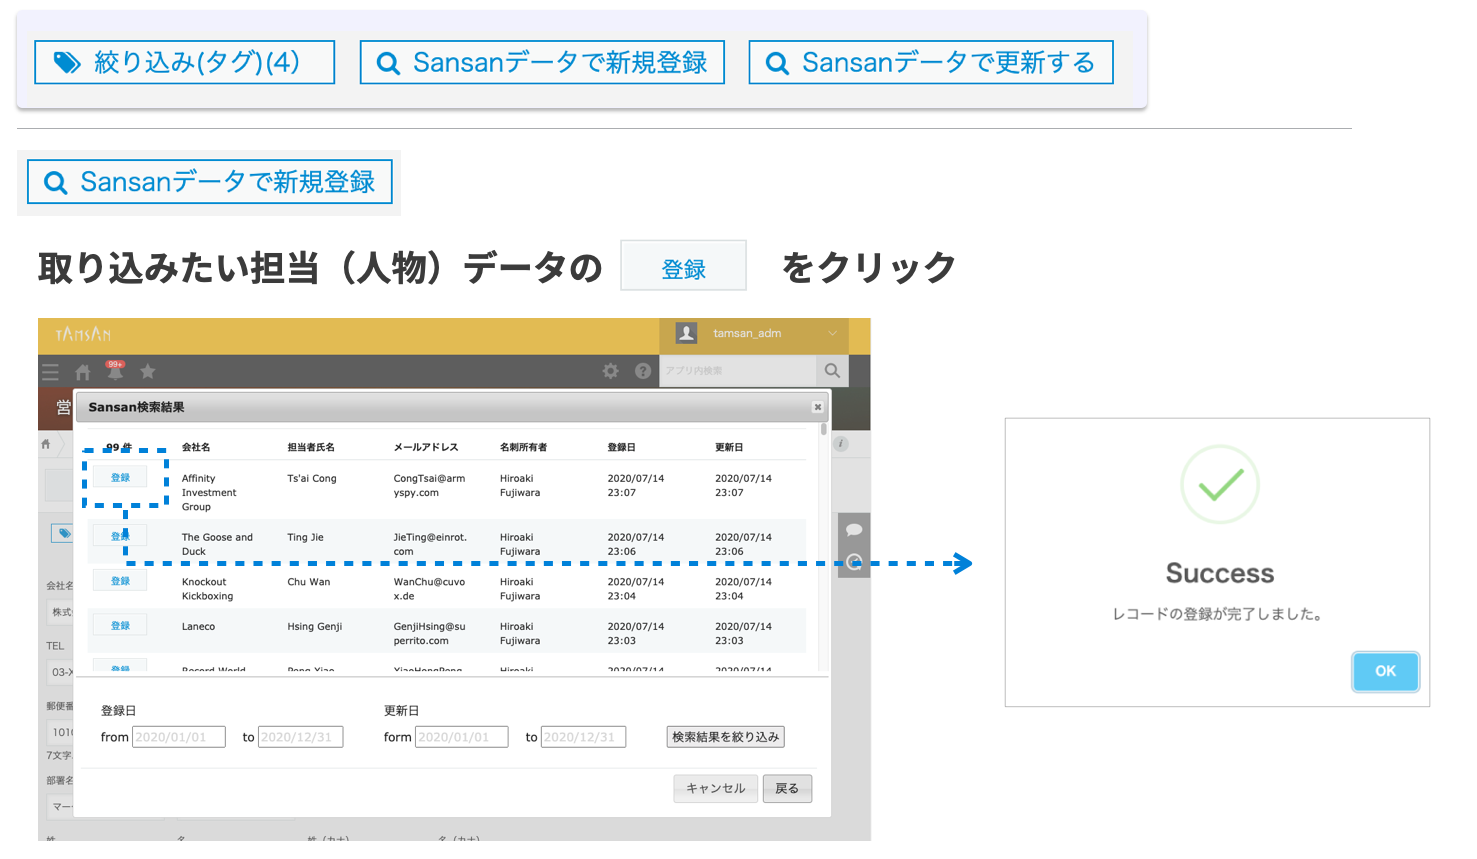The image size is (1477, 859).
Task: Open notifications bell with 99+ badge
Action: pos(115,372)
